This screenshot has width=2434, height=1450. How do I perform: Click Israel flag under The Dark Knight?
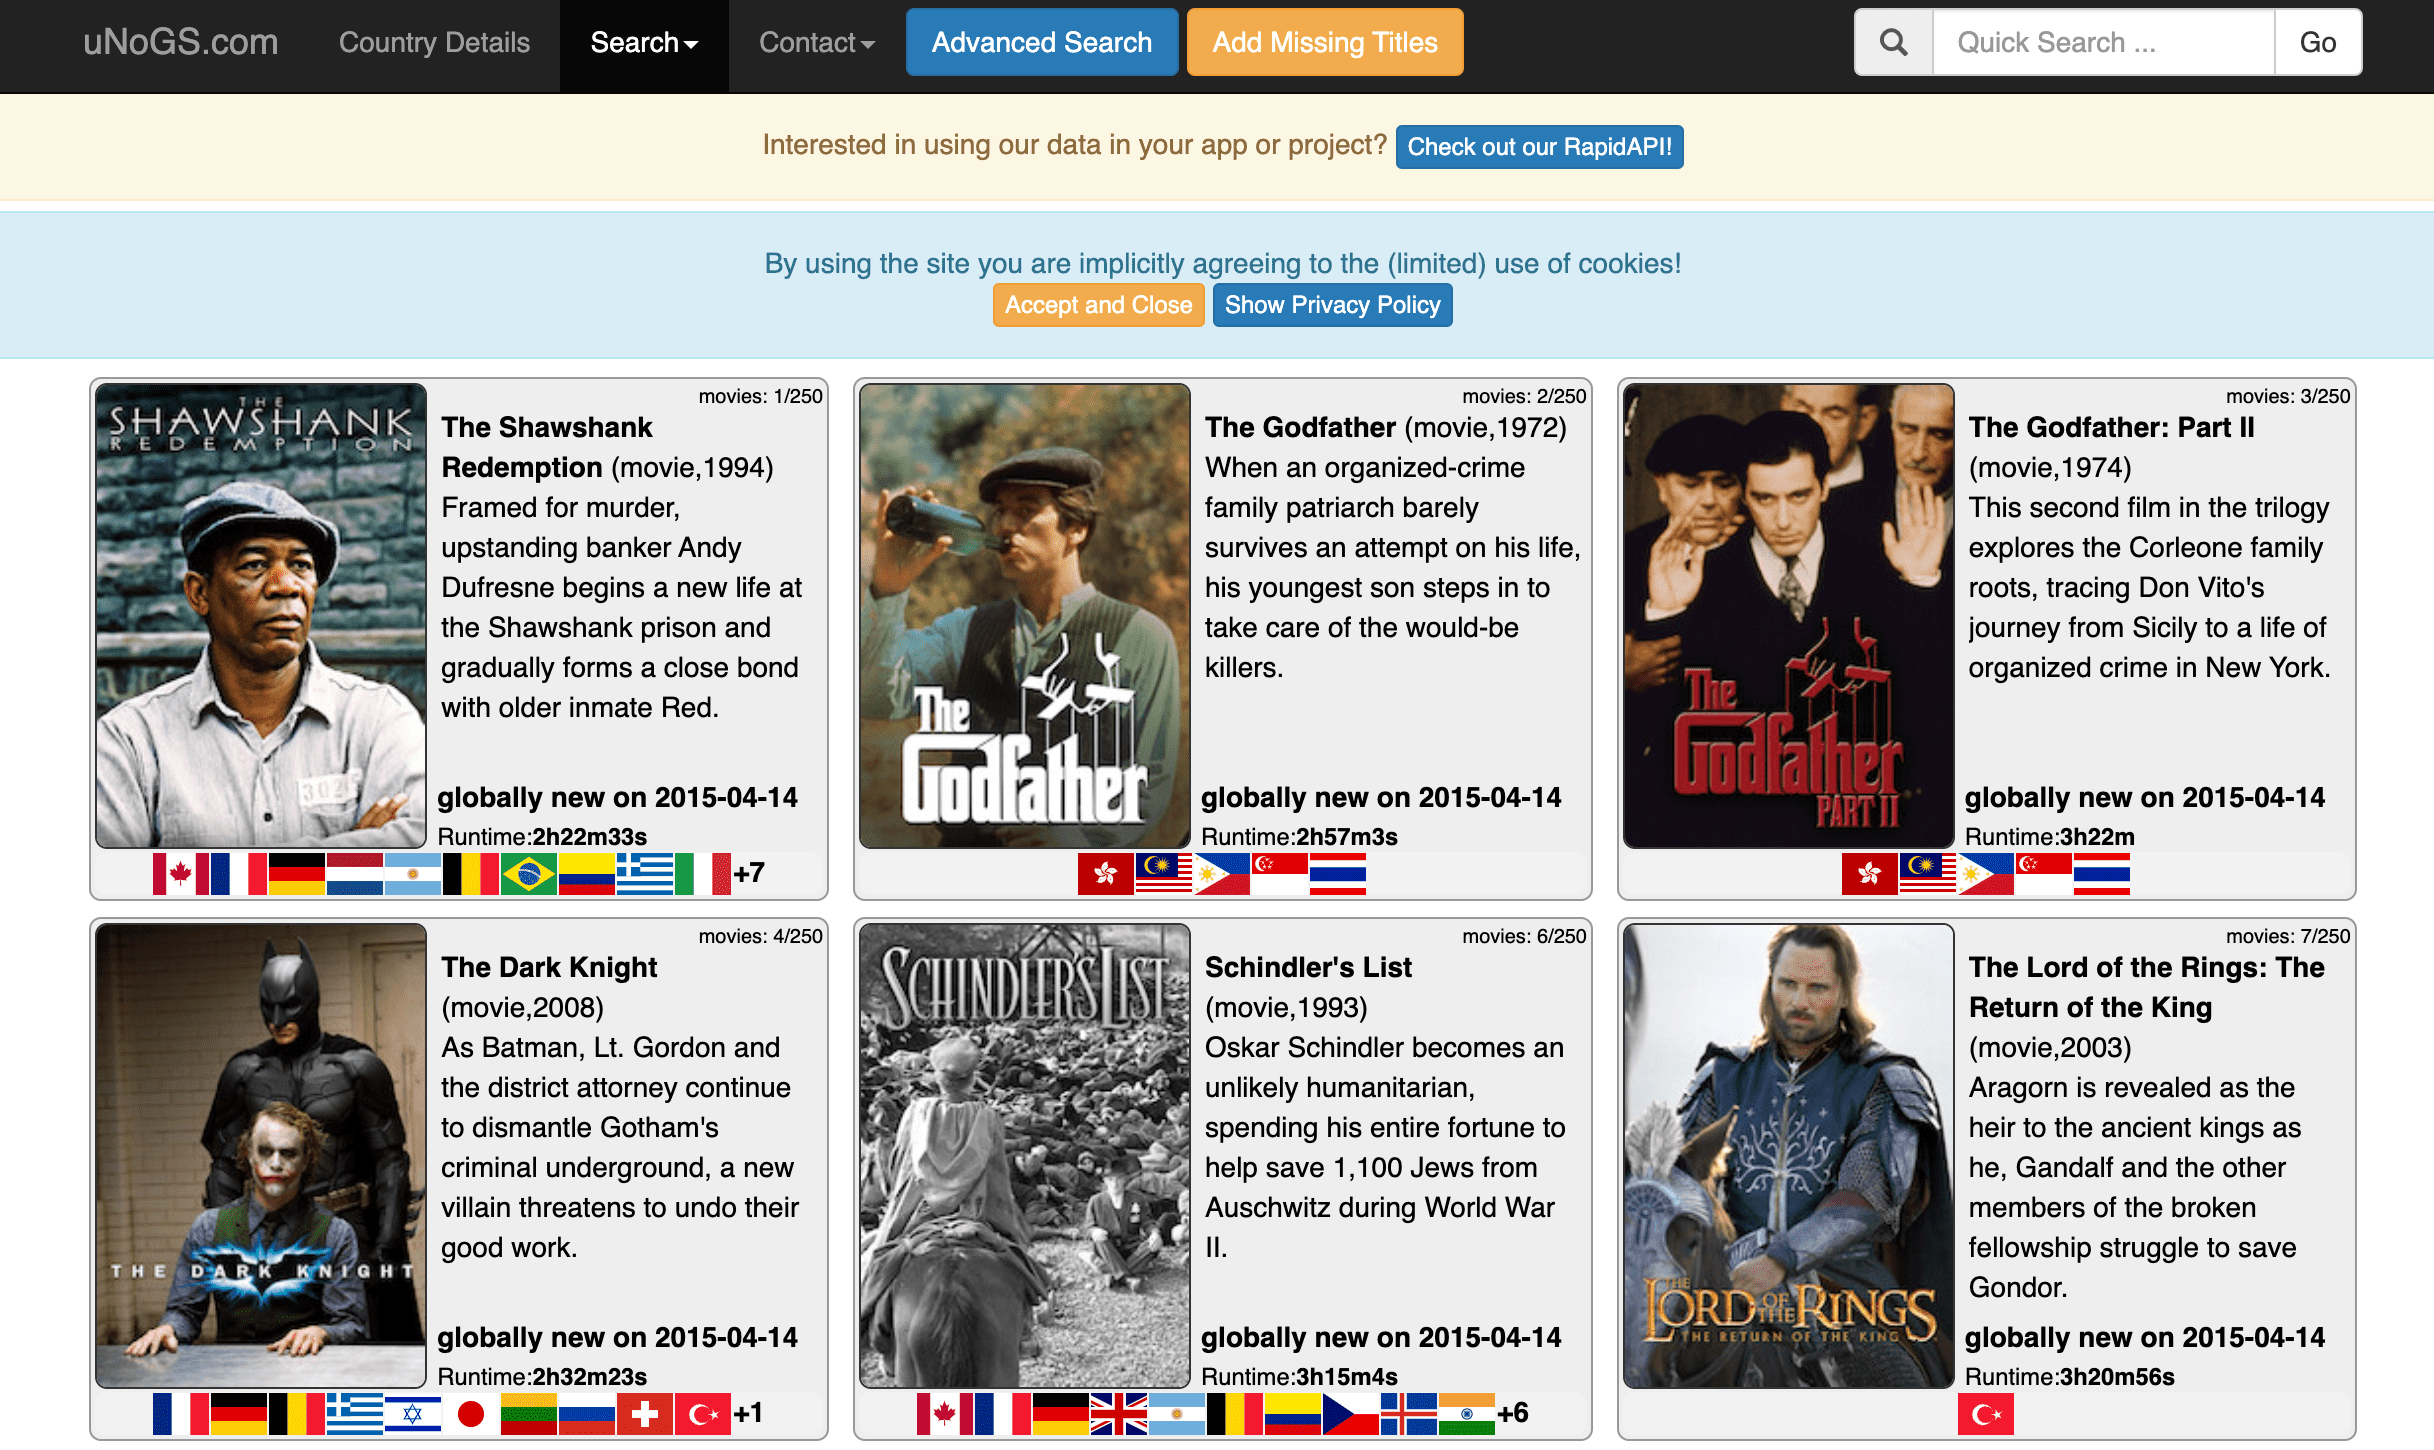pos(413,1414)
